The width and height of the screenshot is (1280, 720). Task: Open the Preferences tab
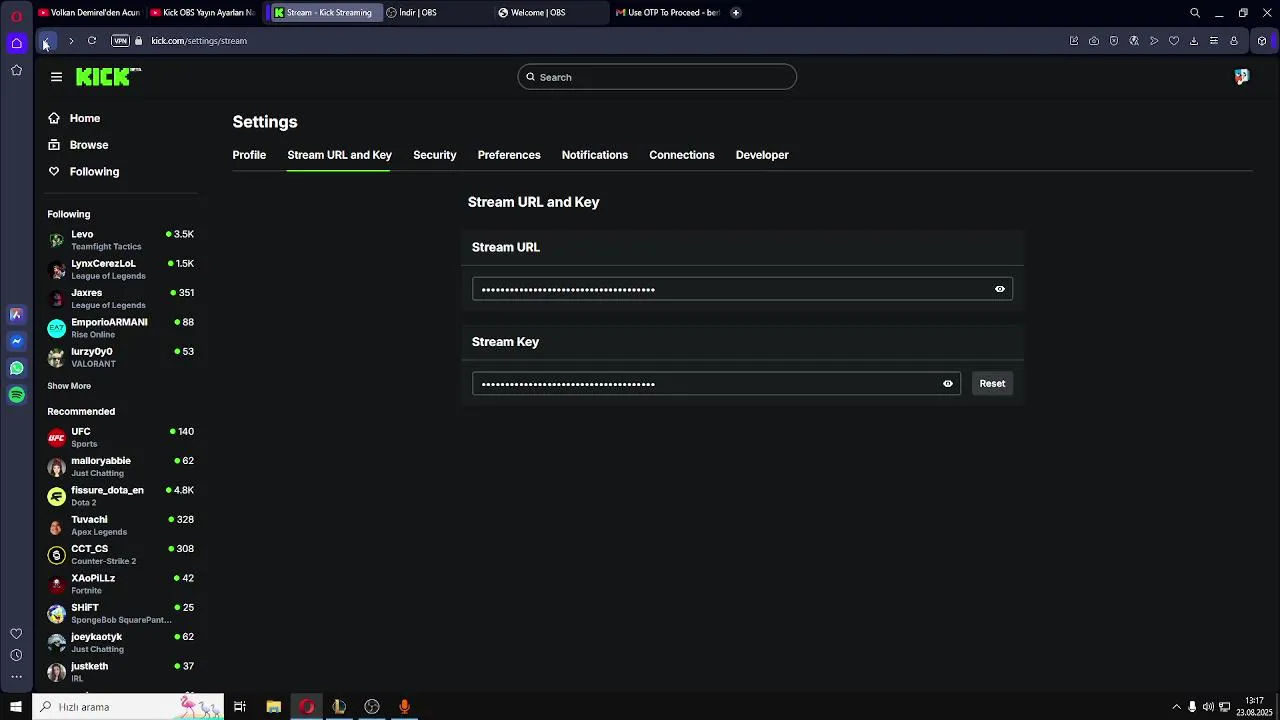coord(509,155)
